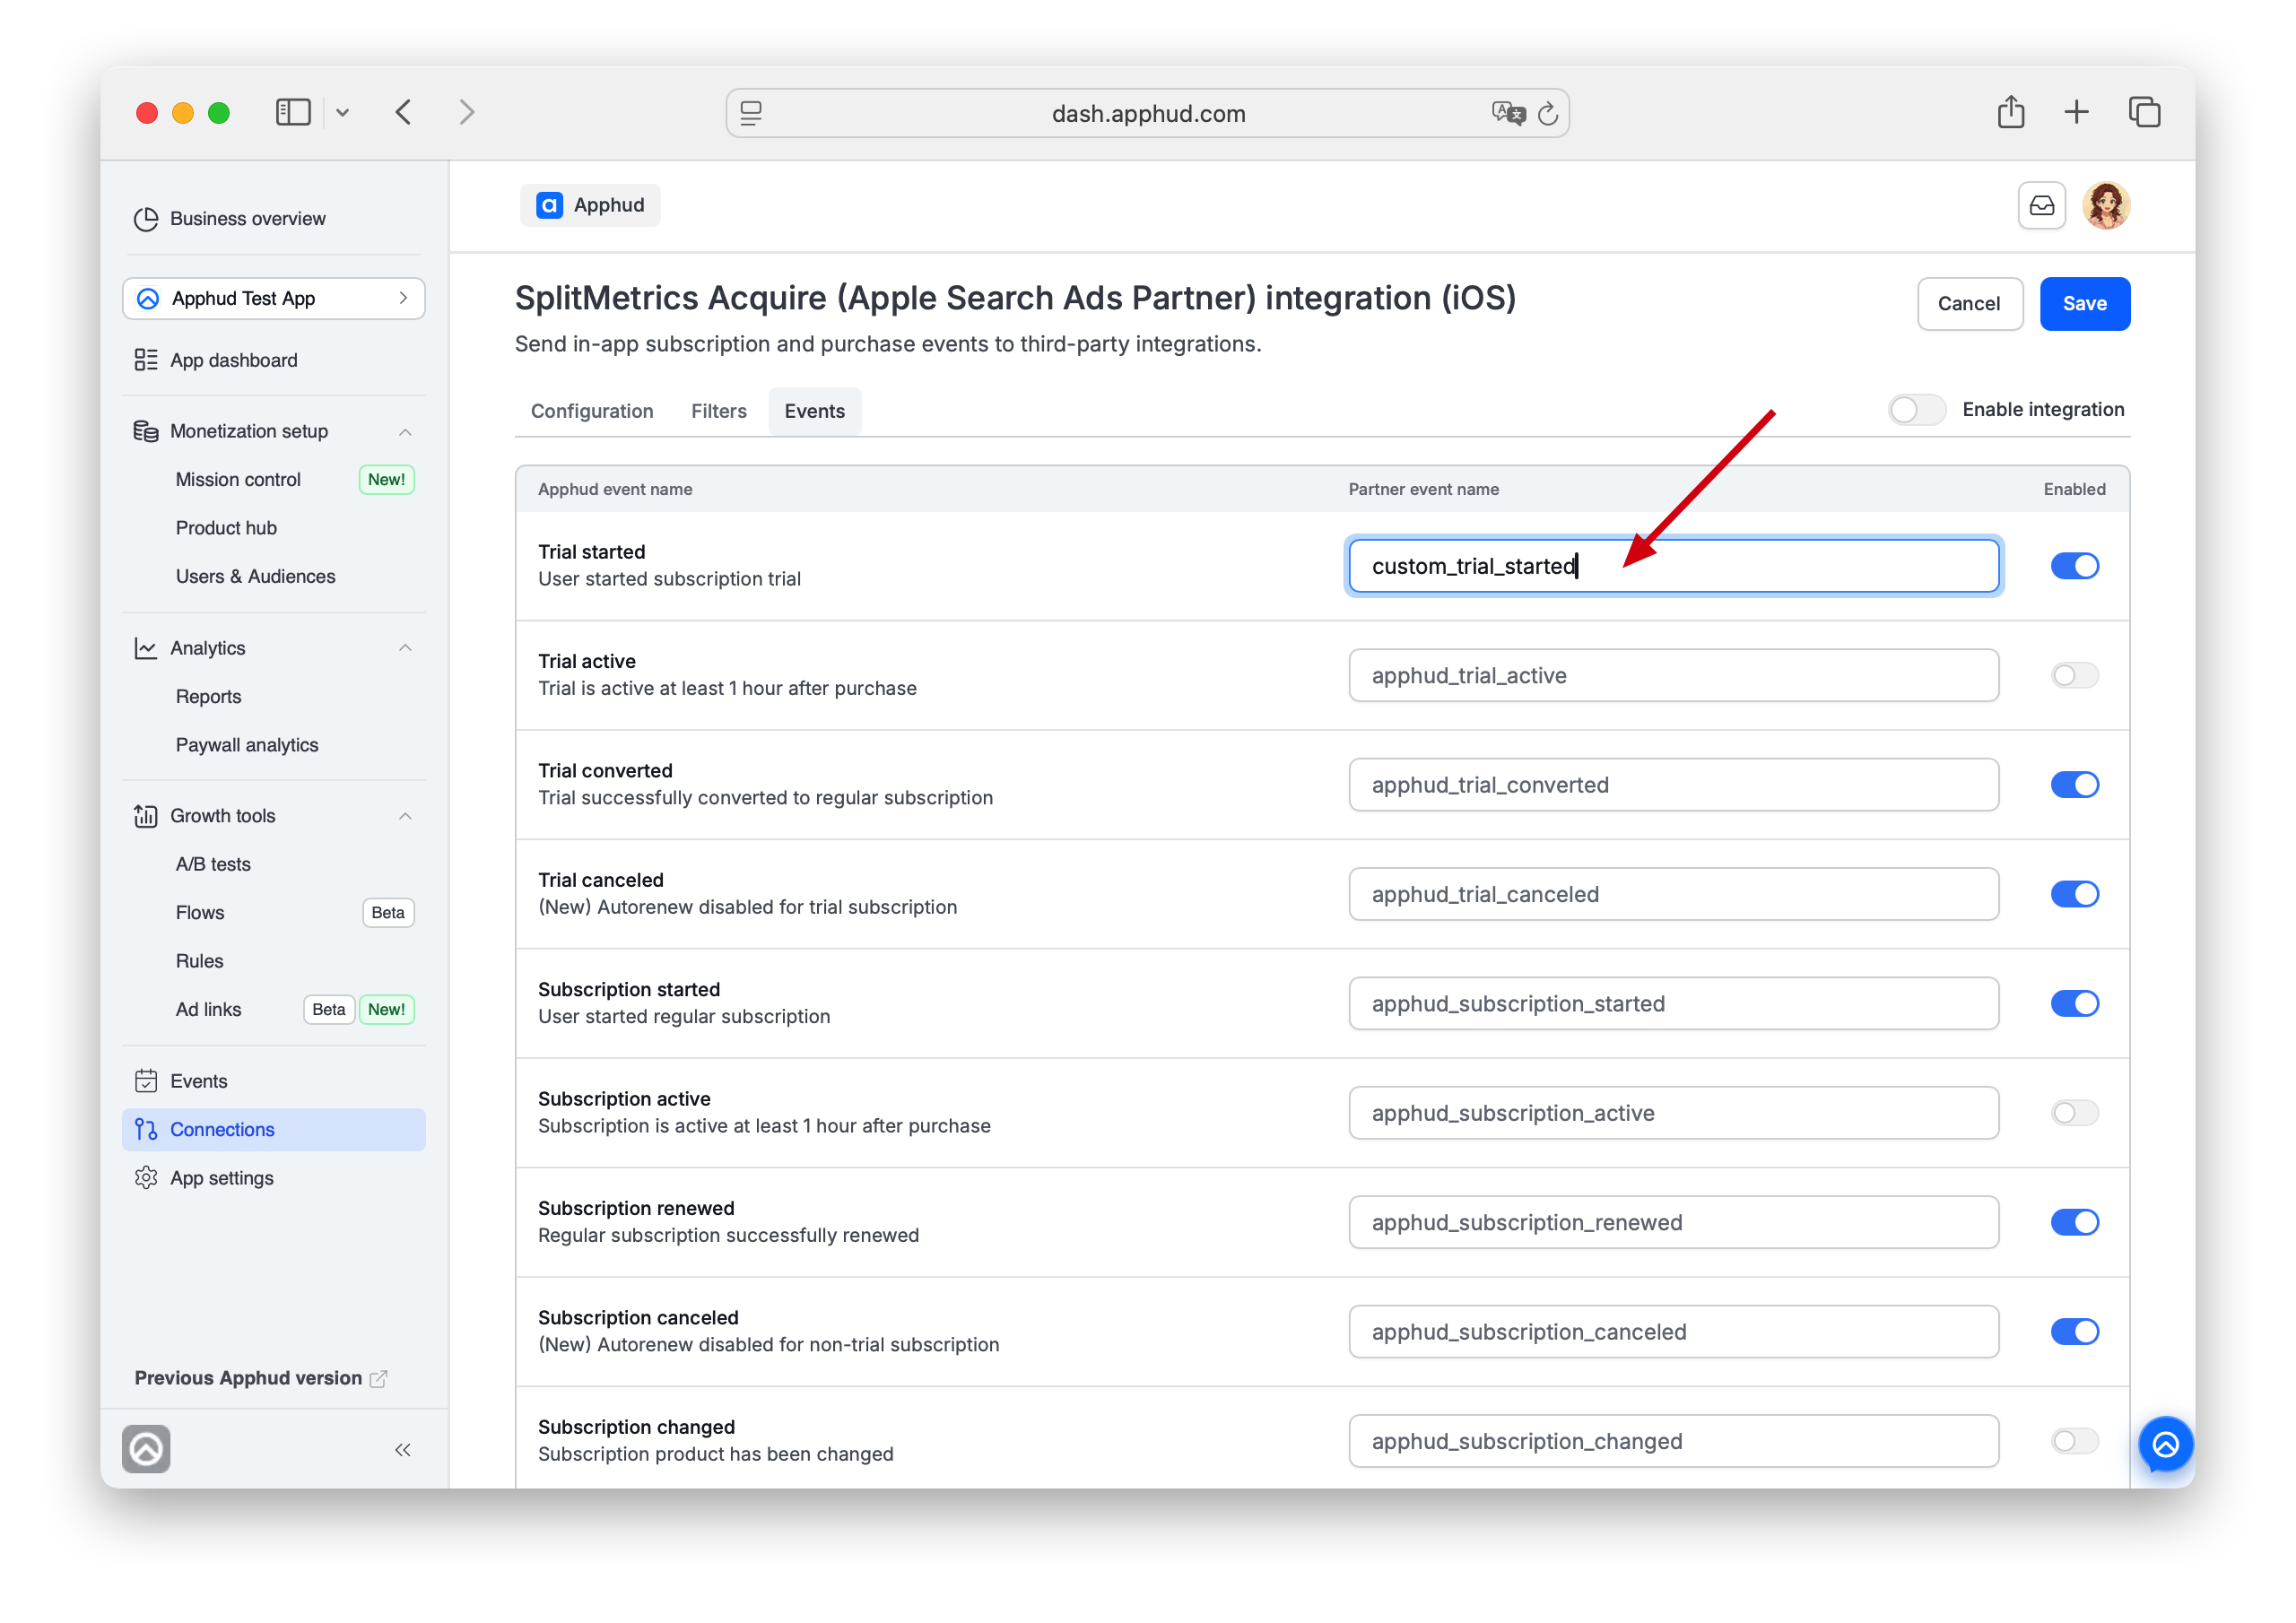2296x1623 pixels.
Task: Disable the Subscription renewed event toggle
Action: click(2074, 1224)
